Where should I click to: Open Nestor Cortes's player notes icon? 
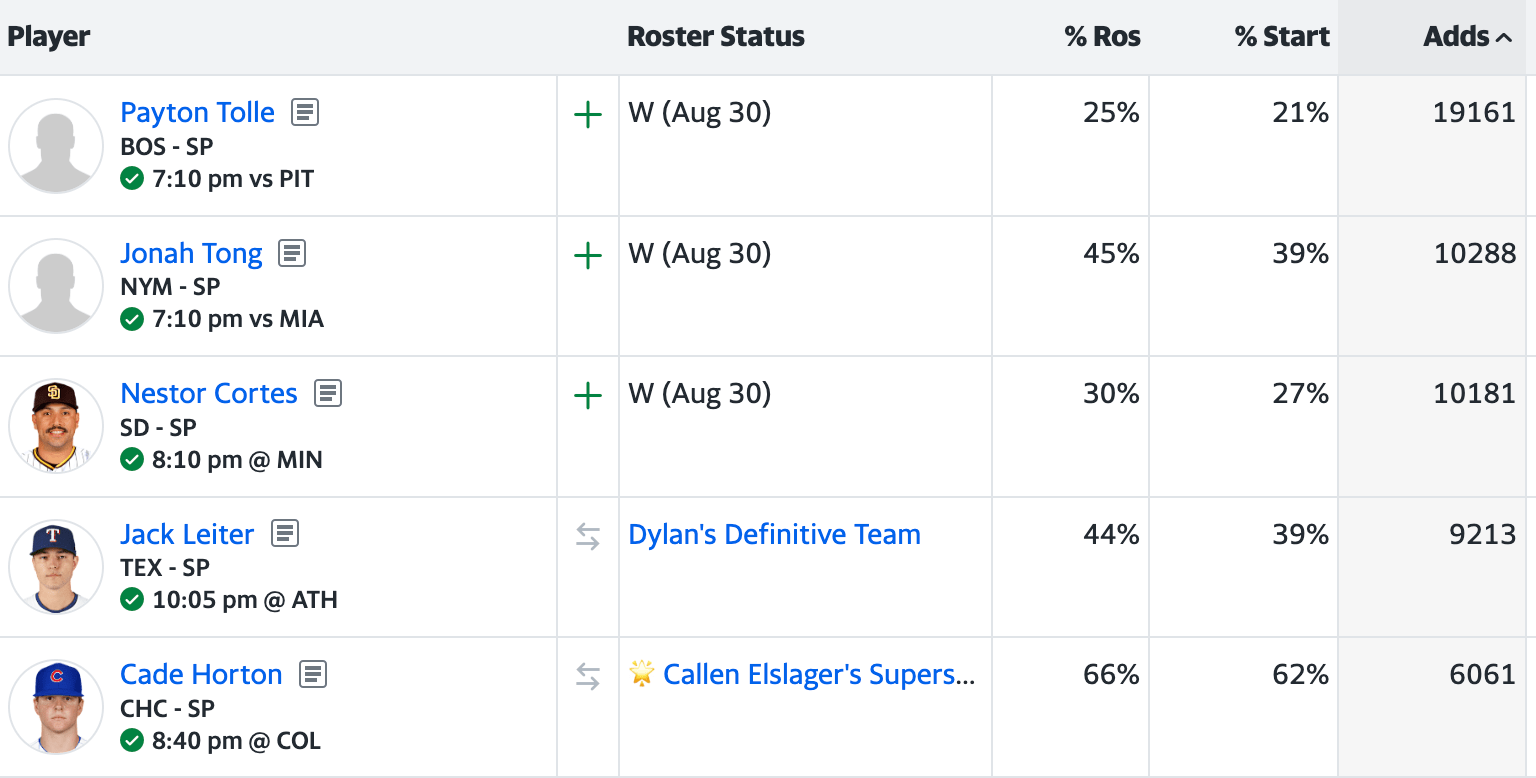328,393
